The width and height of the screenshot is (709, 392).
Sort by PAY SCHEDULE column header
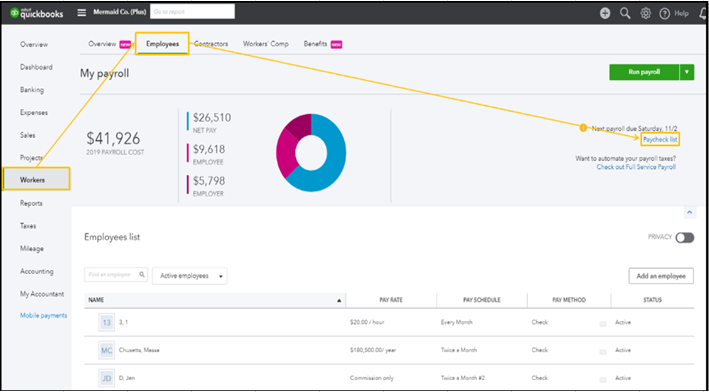[x=482, y=300]
